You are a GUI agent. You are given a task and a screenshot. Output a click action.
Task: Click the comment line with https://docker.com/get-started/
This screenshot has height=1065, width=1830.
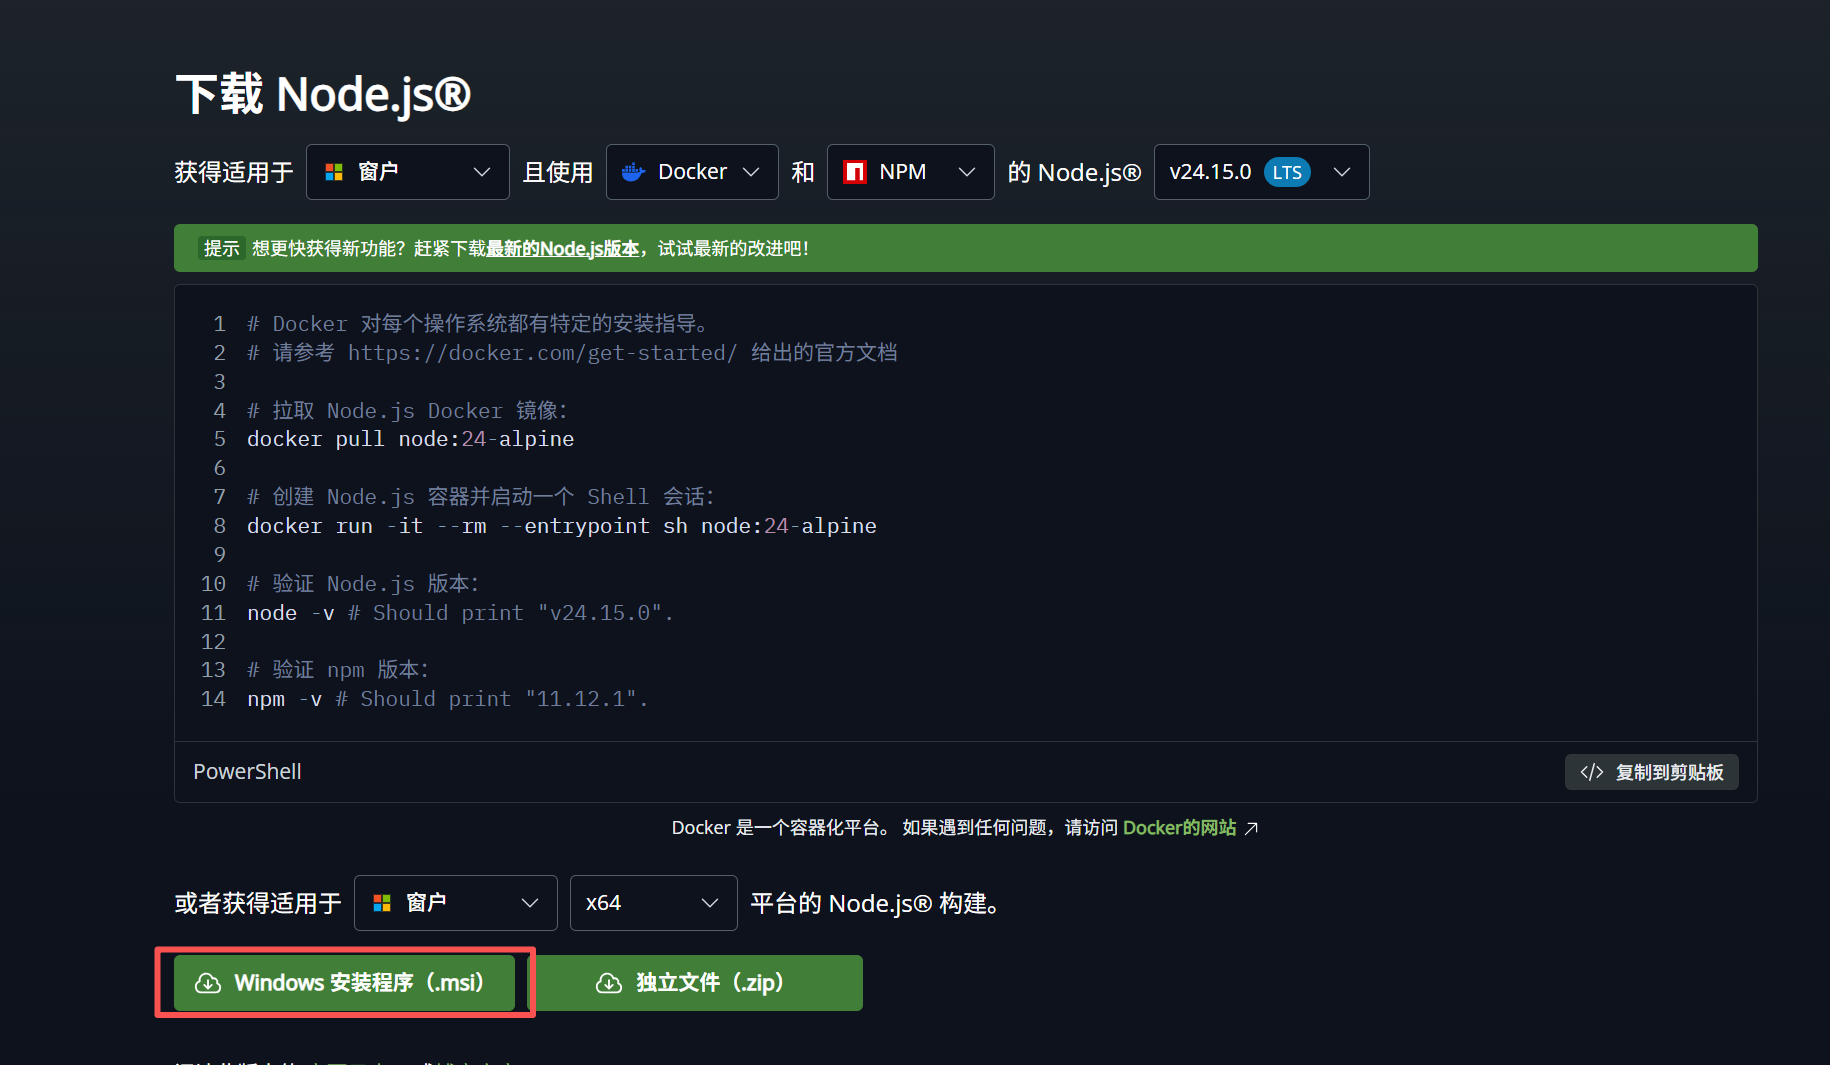(x=572, y=353)
